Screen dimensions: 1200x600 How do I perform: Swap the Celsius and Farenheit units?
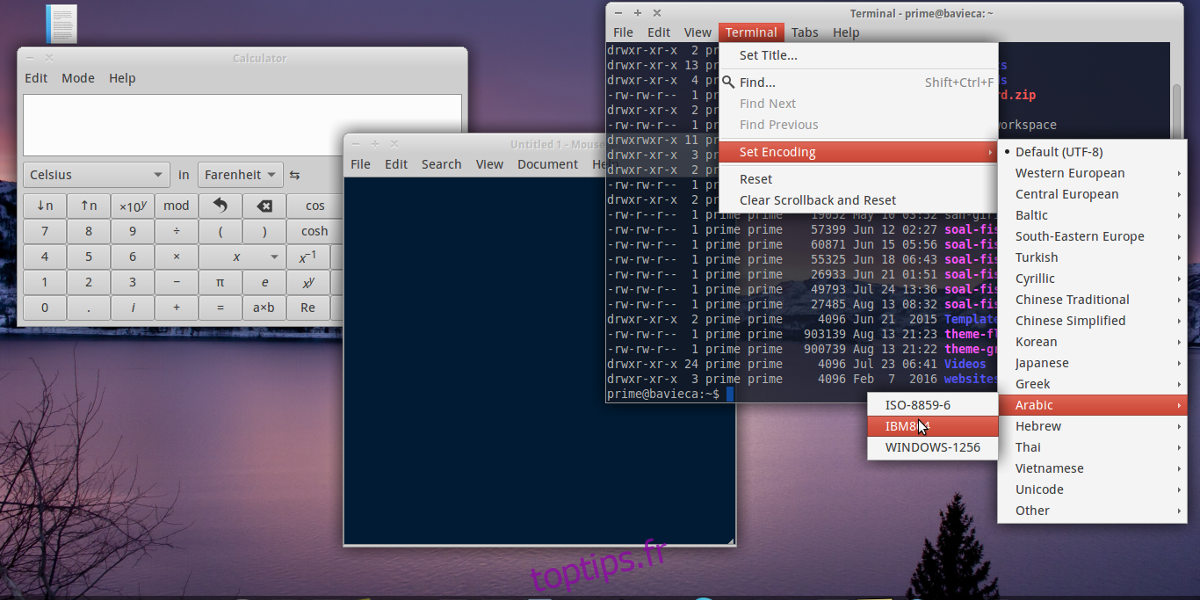click(295, 175)
